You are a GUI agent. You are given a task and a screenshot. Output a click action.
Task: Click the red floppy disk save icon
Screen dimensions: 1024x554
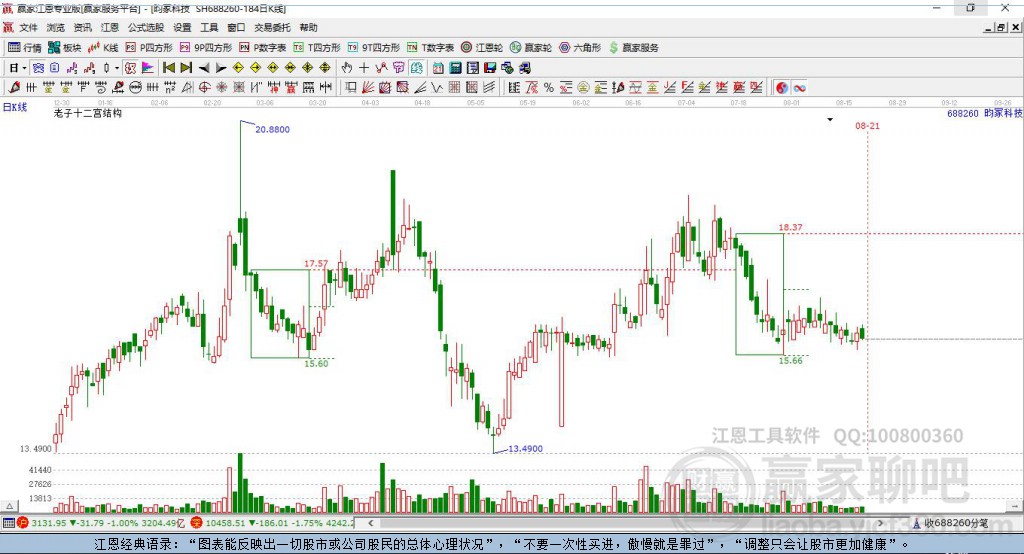pyautogui.click(x=490, y=68)
